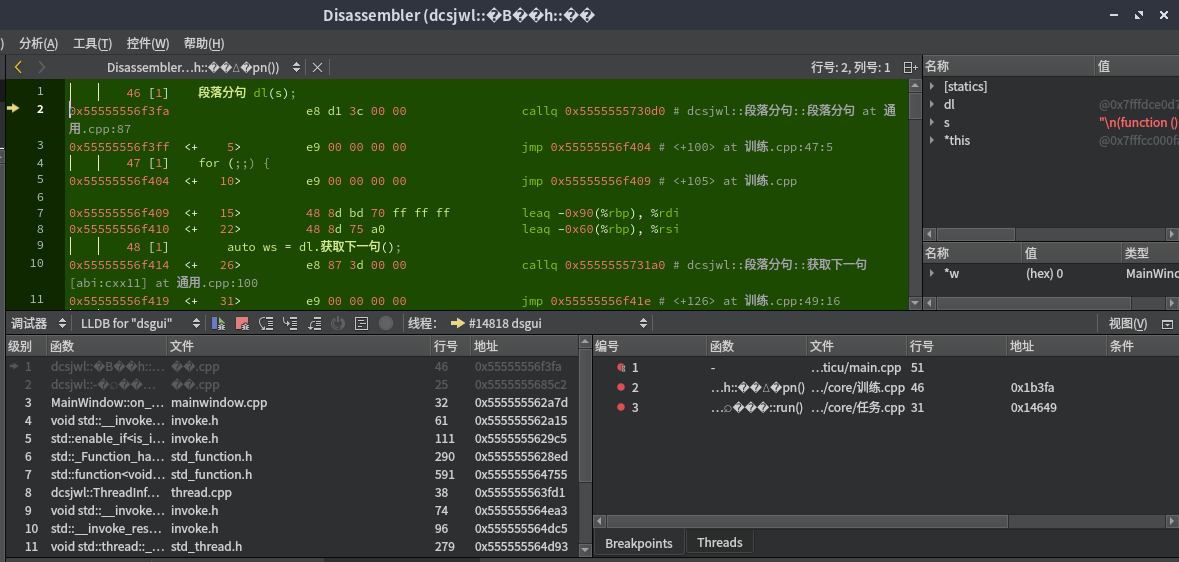1179x562 pixels.
Task: Expand the dl variable node
Action: 932,105
